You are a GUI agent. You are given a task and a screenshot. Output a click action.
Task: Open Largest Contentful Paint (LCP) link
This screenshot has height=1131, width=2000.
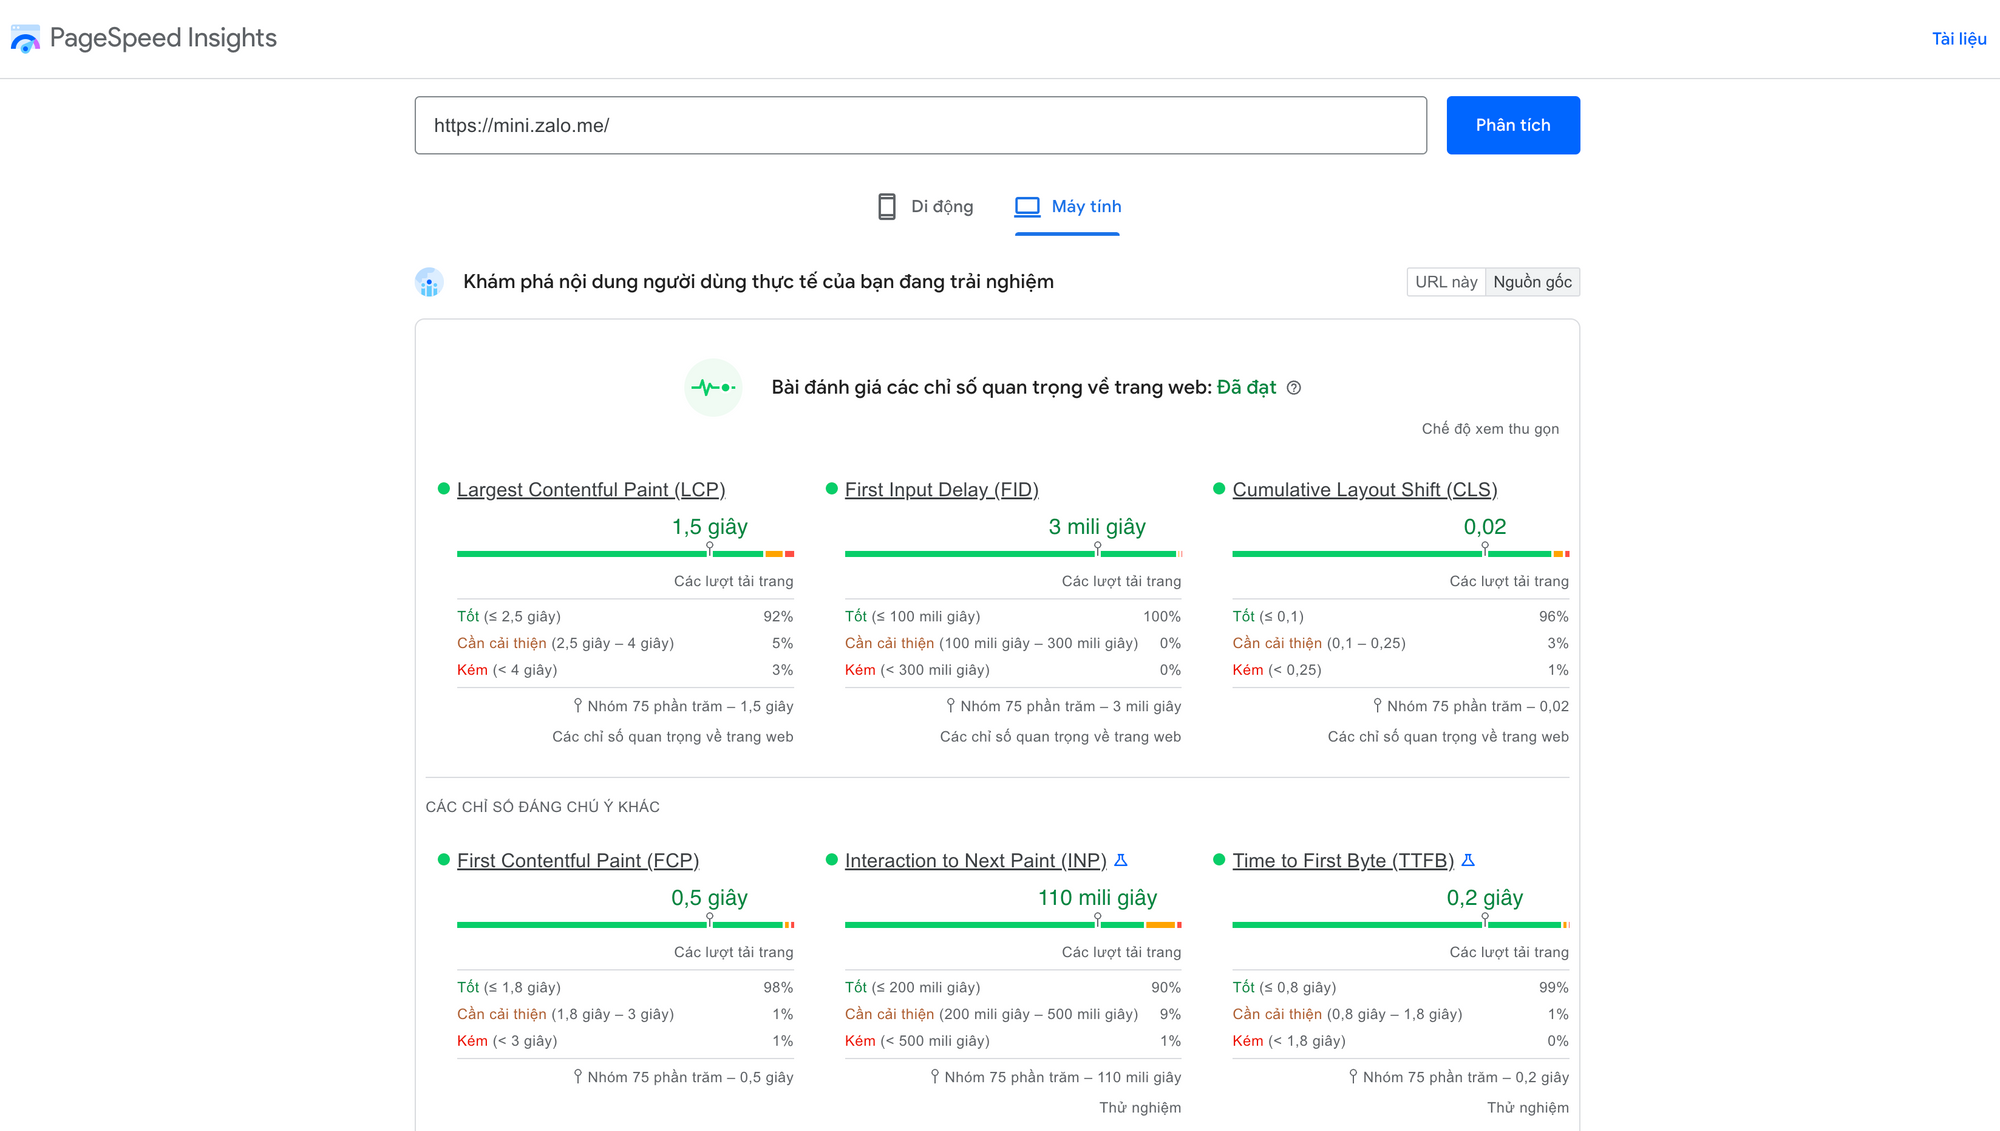pos(591,489)
